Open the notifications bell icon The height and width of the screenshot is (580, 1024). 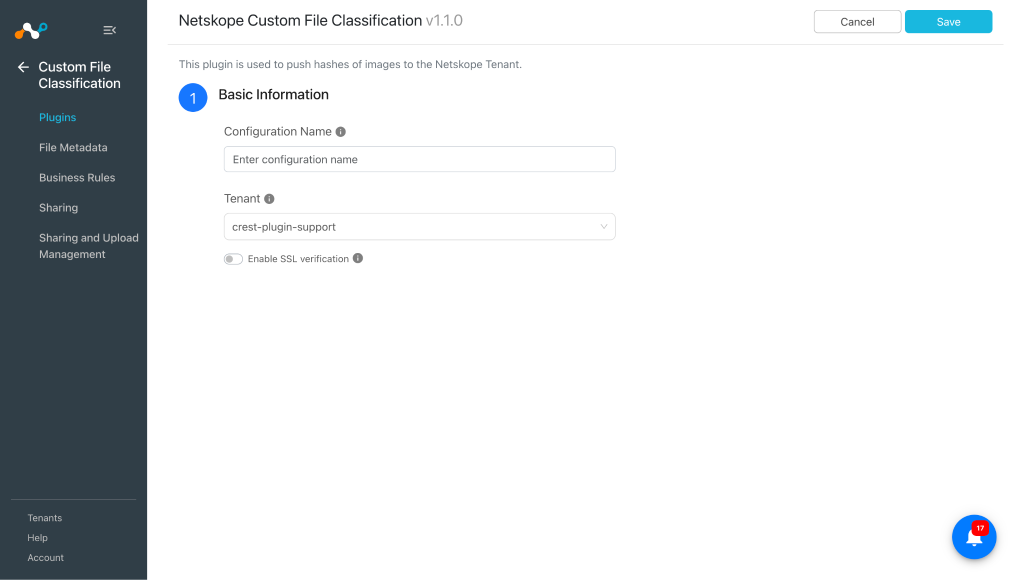974,537
